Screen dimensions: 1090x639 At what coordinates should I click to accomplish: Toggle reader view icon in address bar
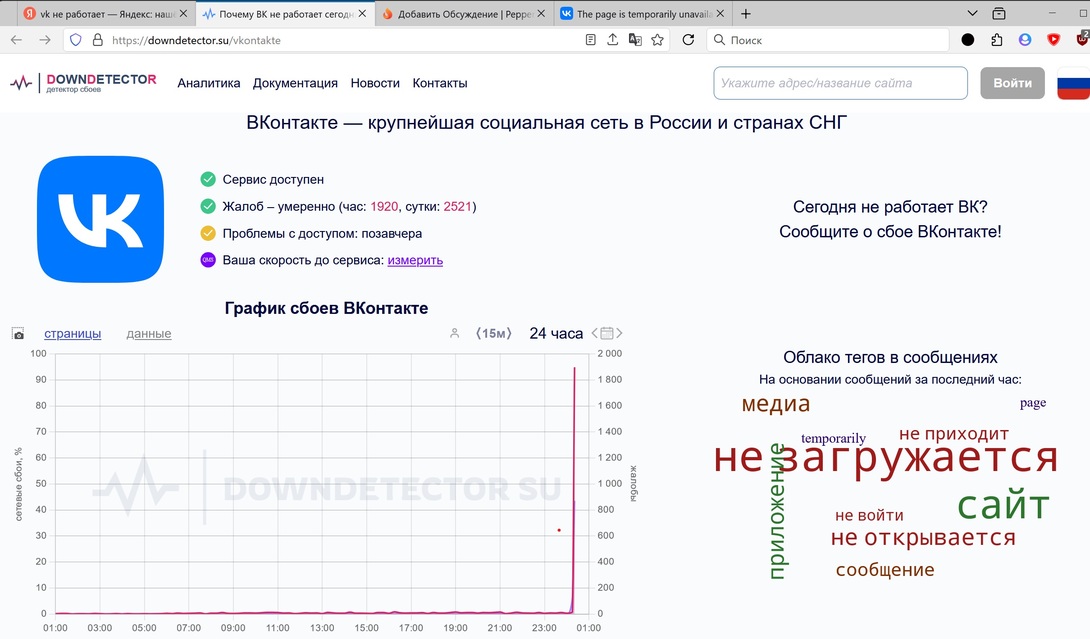click(590, 40)
